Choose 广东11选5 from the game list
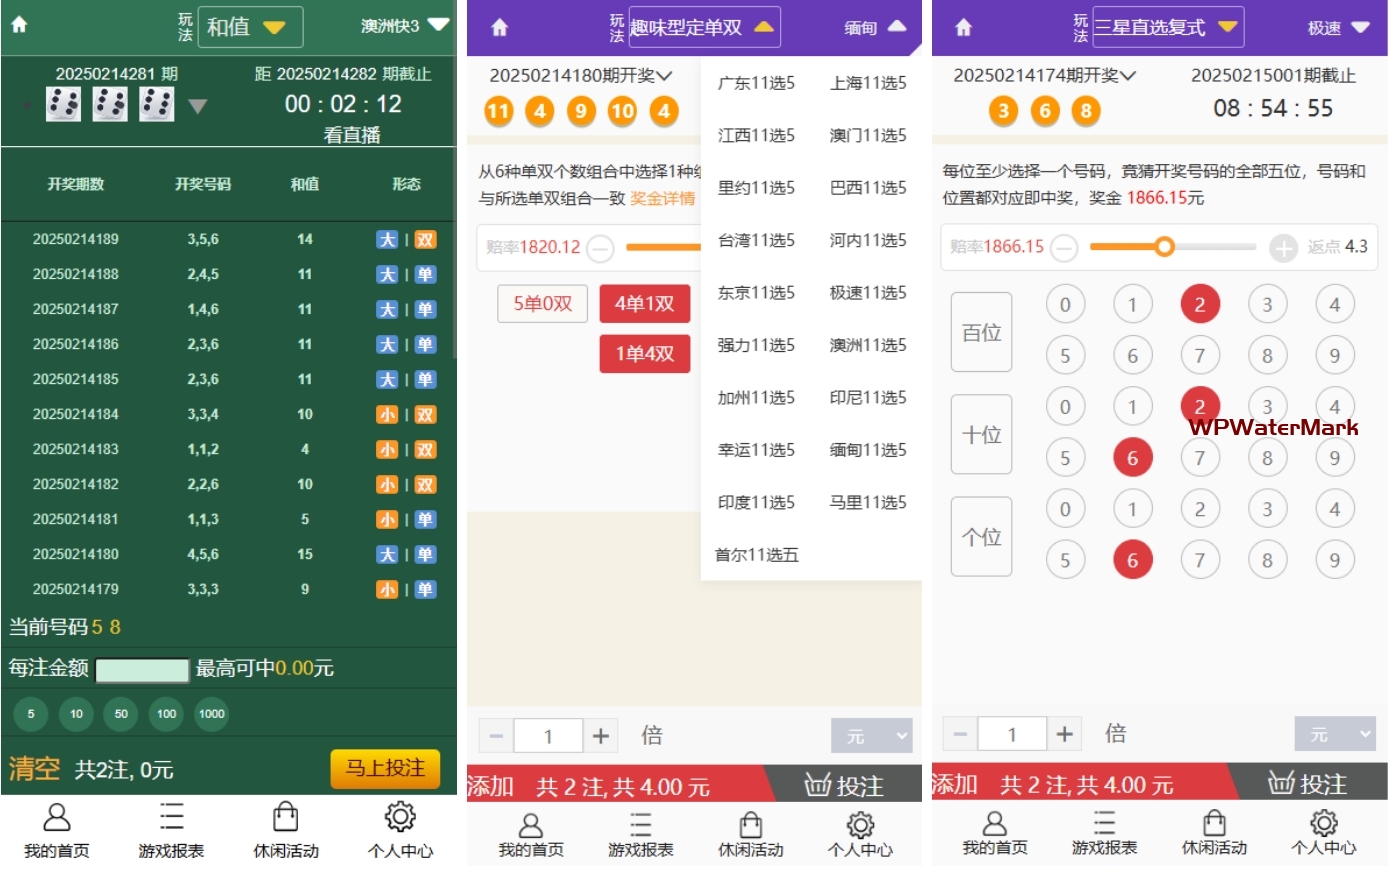 point(756,83)
